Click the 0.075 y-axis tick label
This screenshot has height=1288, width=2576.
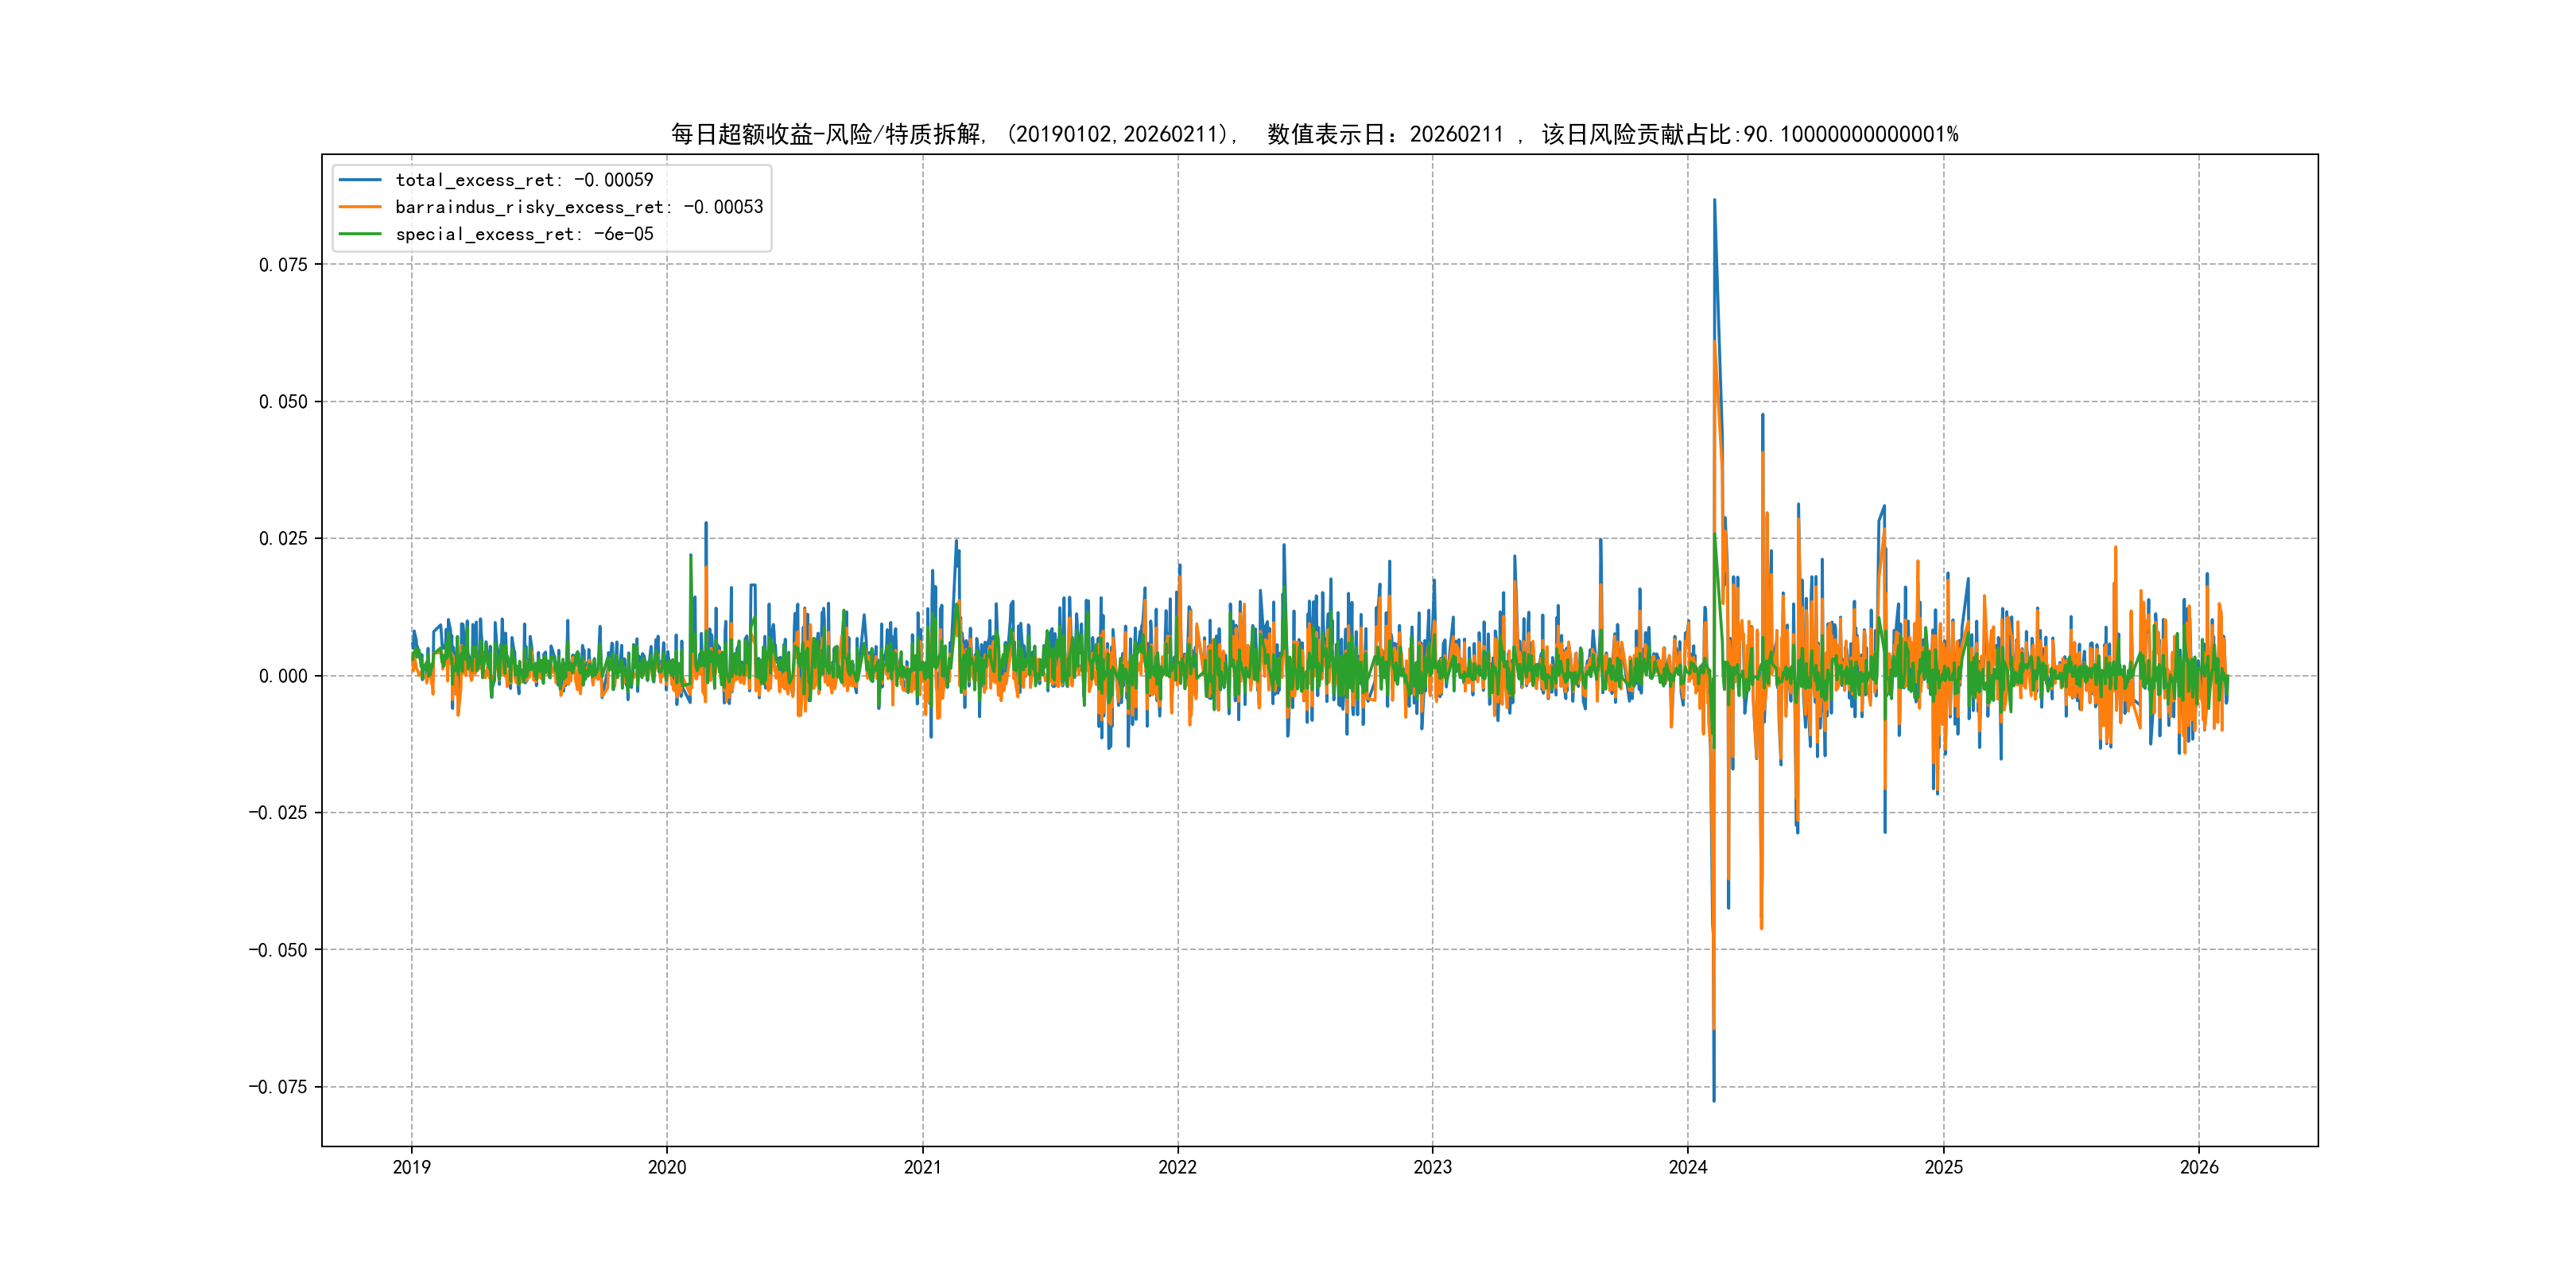pos(283,265)
